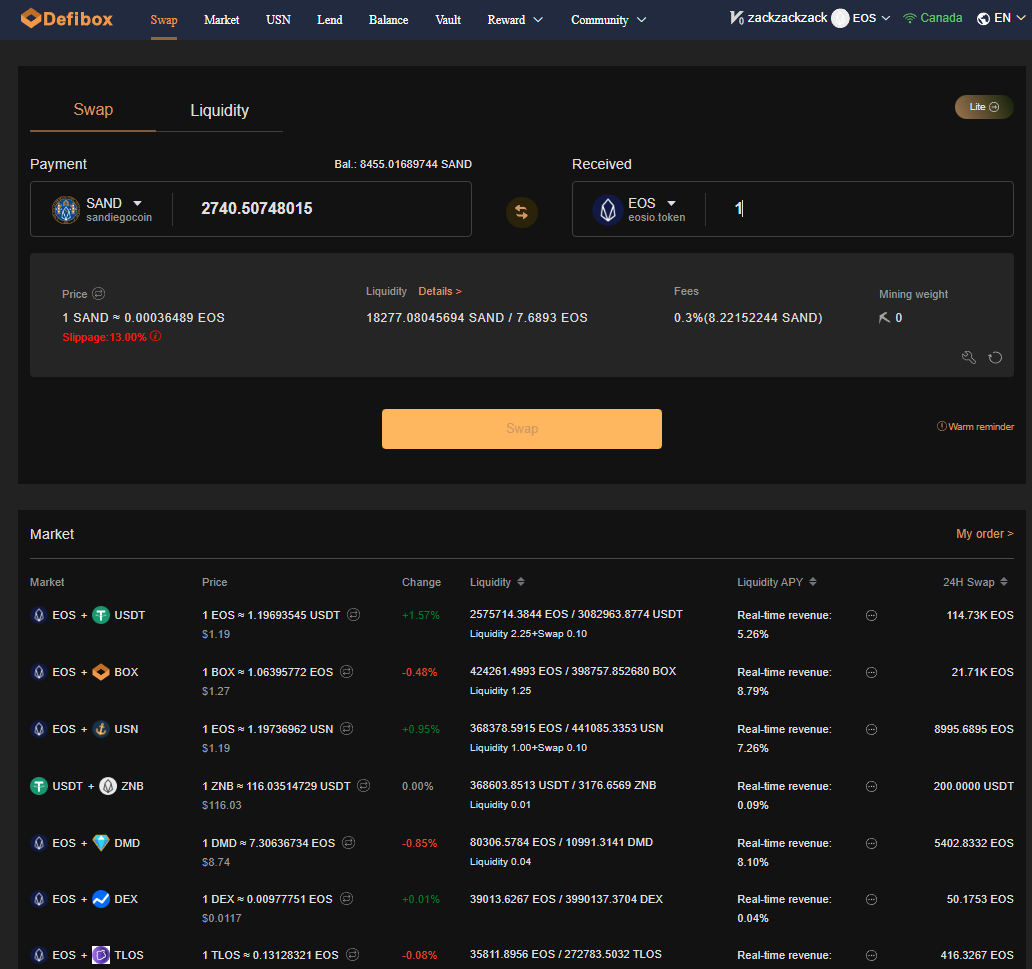
Task: Open EOS chain selector dropdown
Action: tap(871, 18)
